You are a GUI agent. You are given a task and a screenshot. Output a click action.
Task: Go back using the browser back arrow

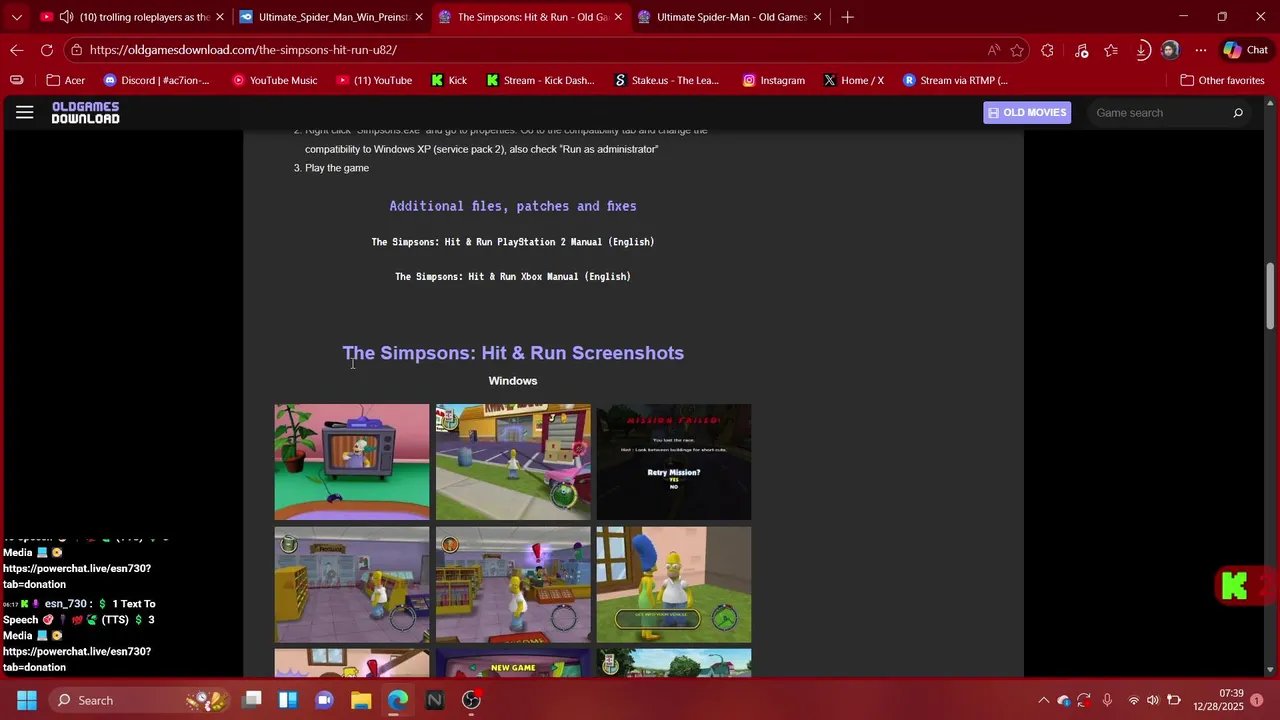pyautogui.click(x=17, y=50)
